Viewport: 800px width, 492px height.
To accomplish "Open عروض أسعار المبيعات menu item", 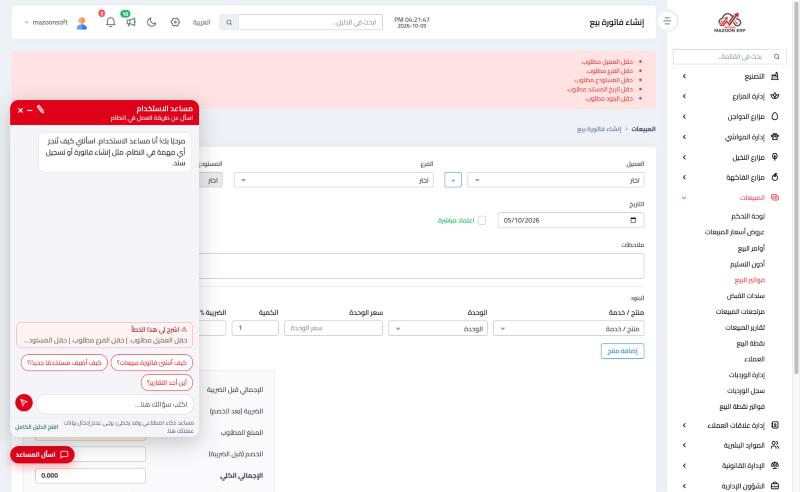I will 734,232.
